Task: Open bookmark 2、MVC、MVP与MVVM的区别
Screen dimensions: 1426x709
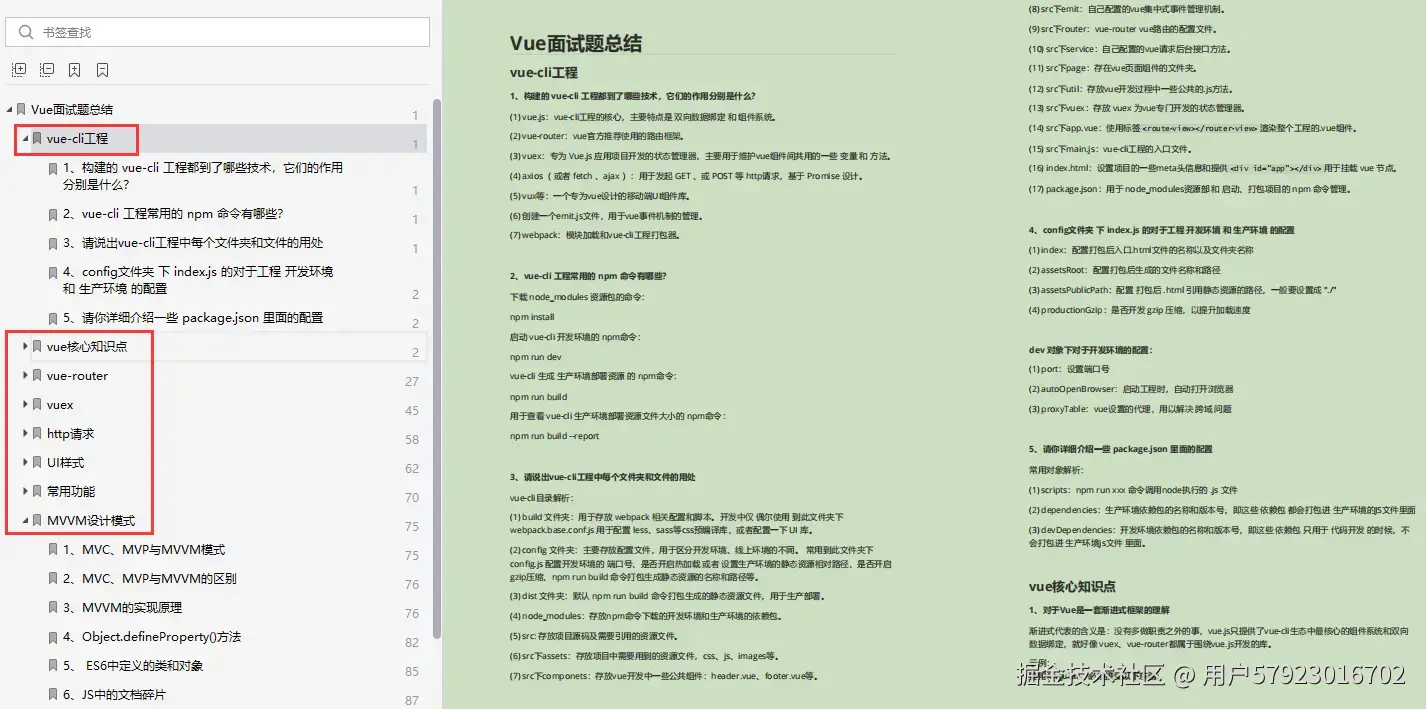Action: tap(150, 578)
